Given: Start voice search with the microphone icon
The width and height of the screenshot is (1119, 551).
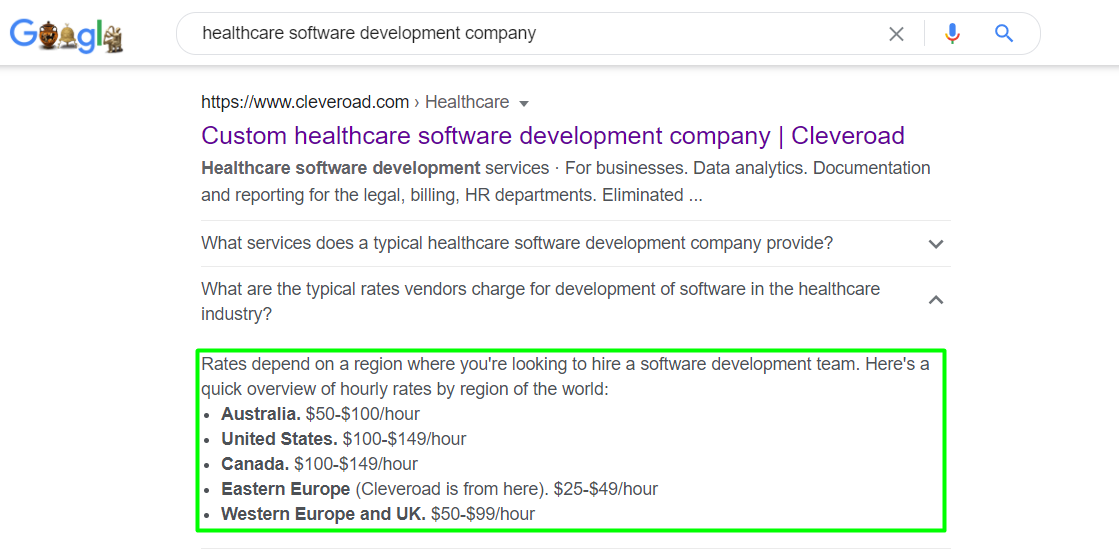Looking at the screenshot, I should [x=951, y=34].
